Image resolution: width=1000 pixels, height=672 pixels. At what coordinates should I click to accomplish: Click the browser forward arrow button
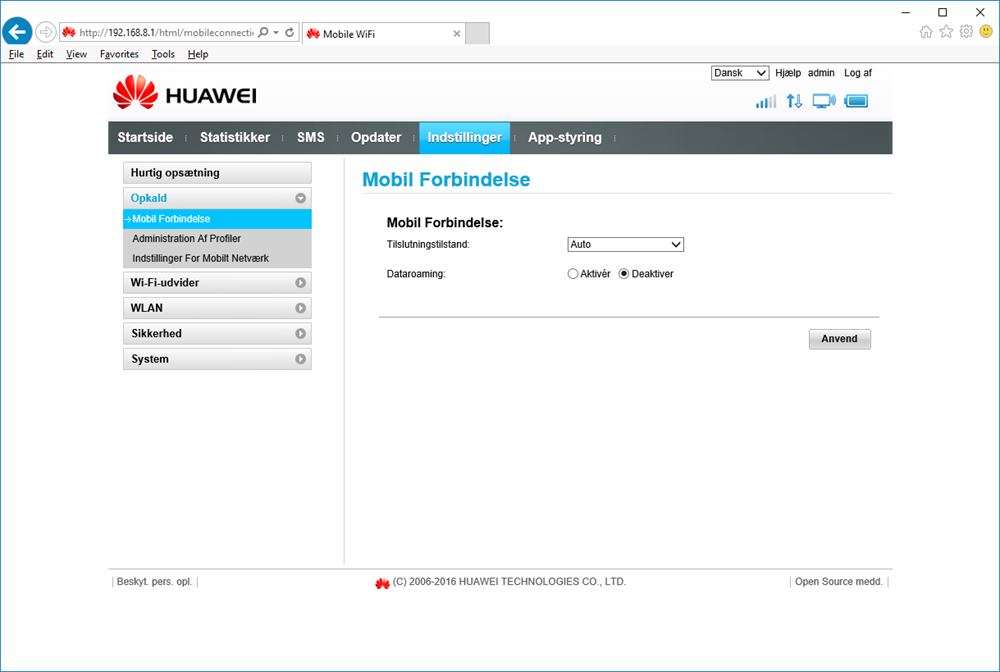pyautogui.click(x=45, y=31)
